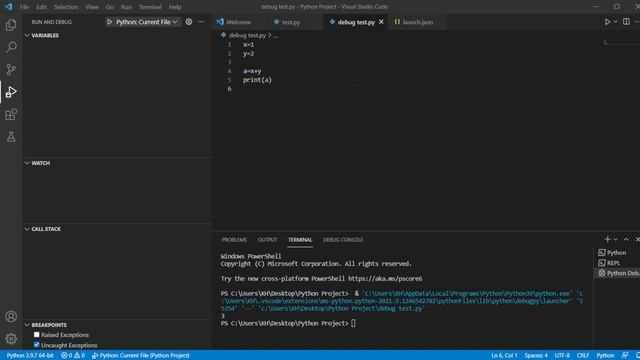Open the Selection menu
The height and width of the screenshot is (360, 640).
coord(66,7)
